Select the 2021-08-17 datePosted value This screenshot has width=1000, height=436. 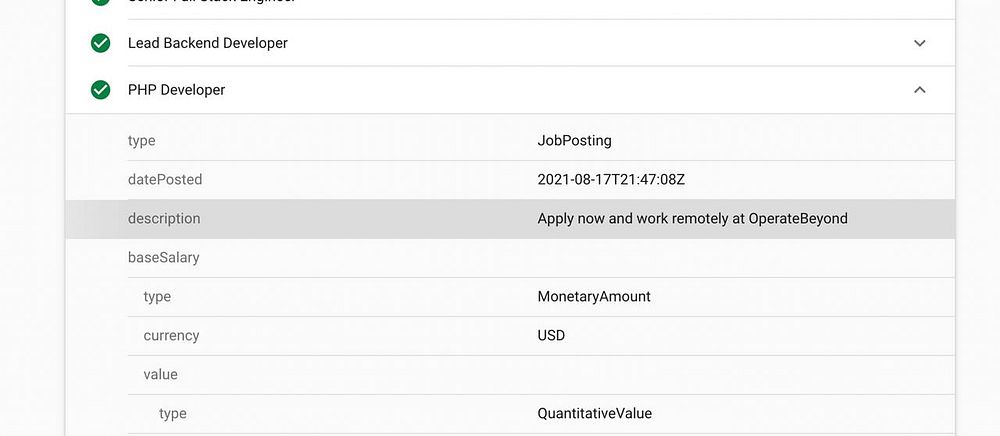(x=611, y=180)
